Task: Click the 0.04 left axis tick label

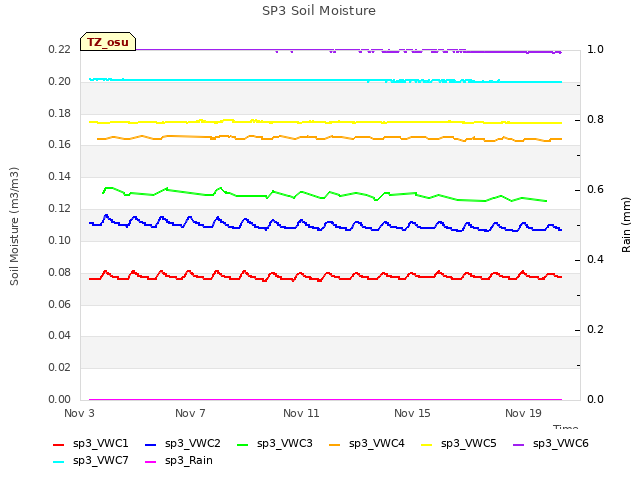Action: pos(60,336)
